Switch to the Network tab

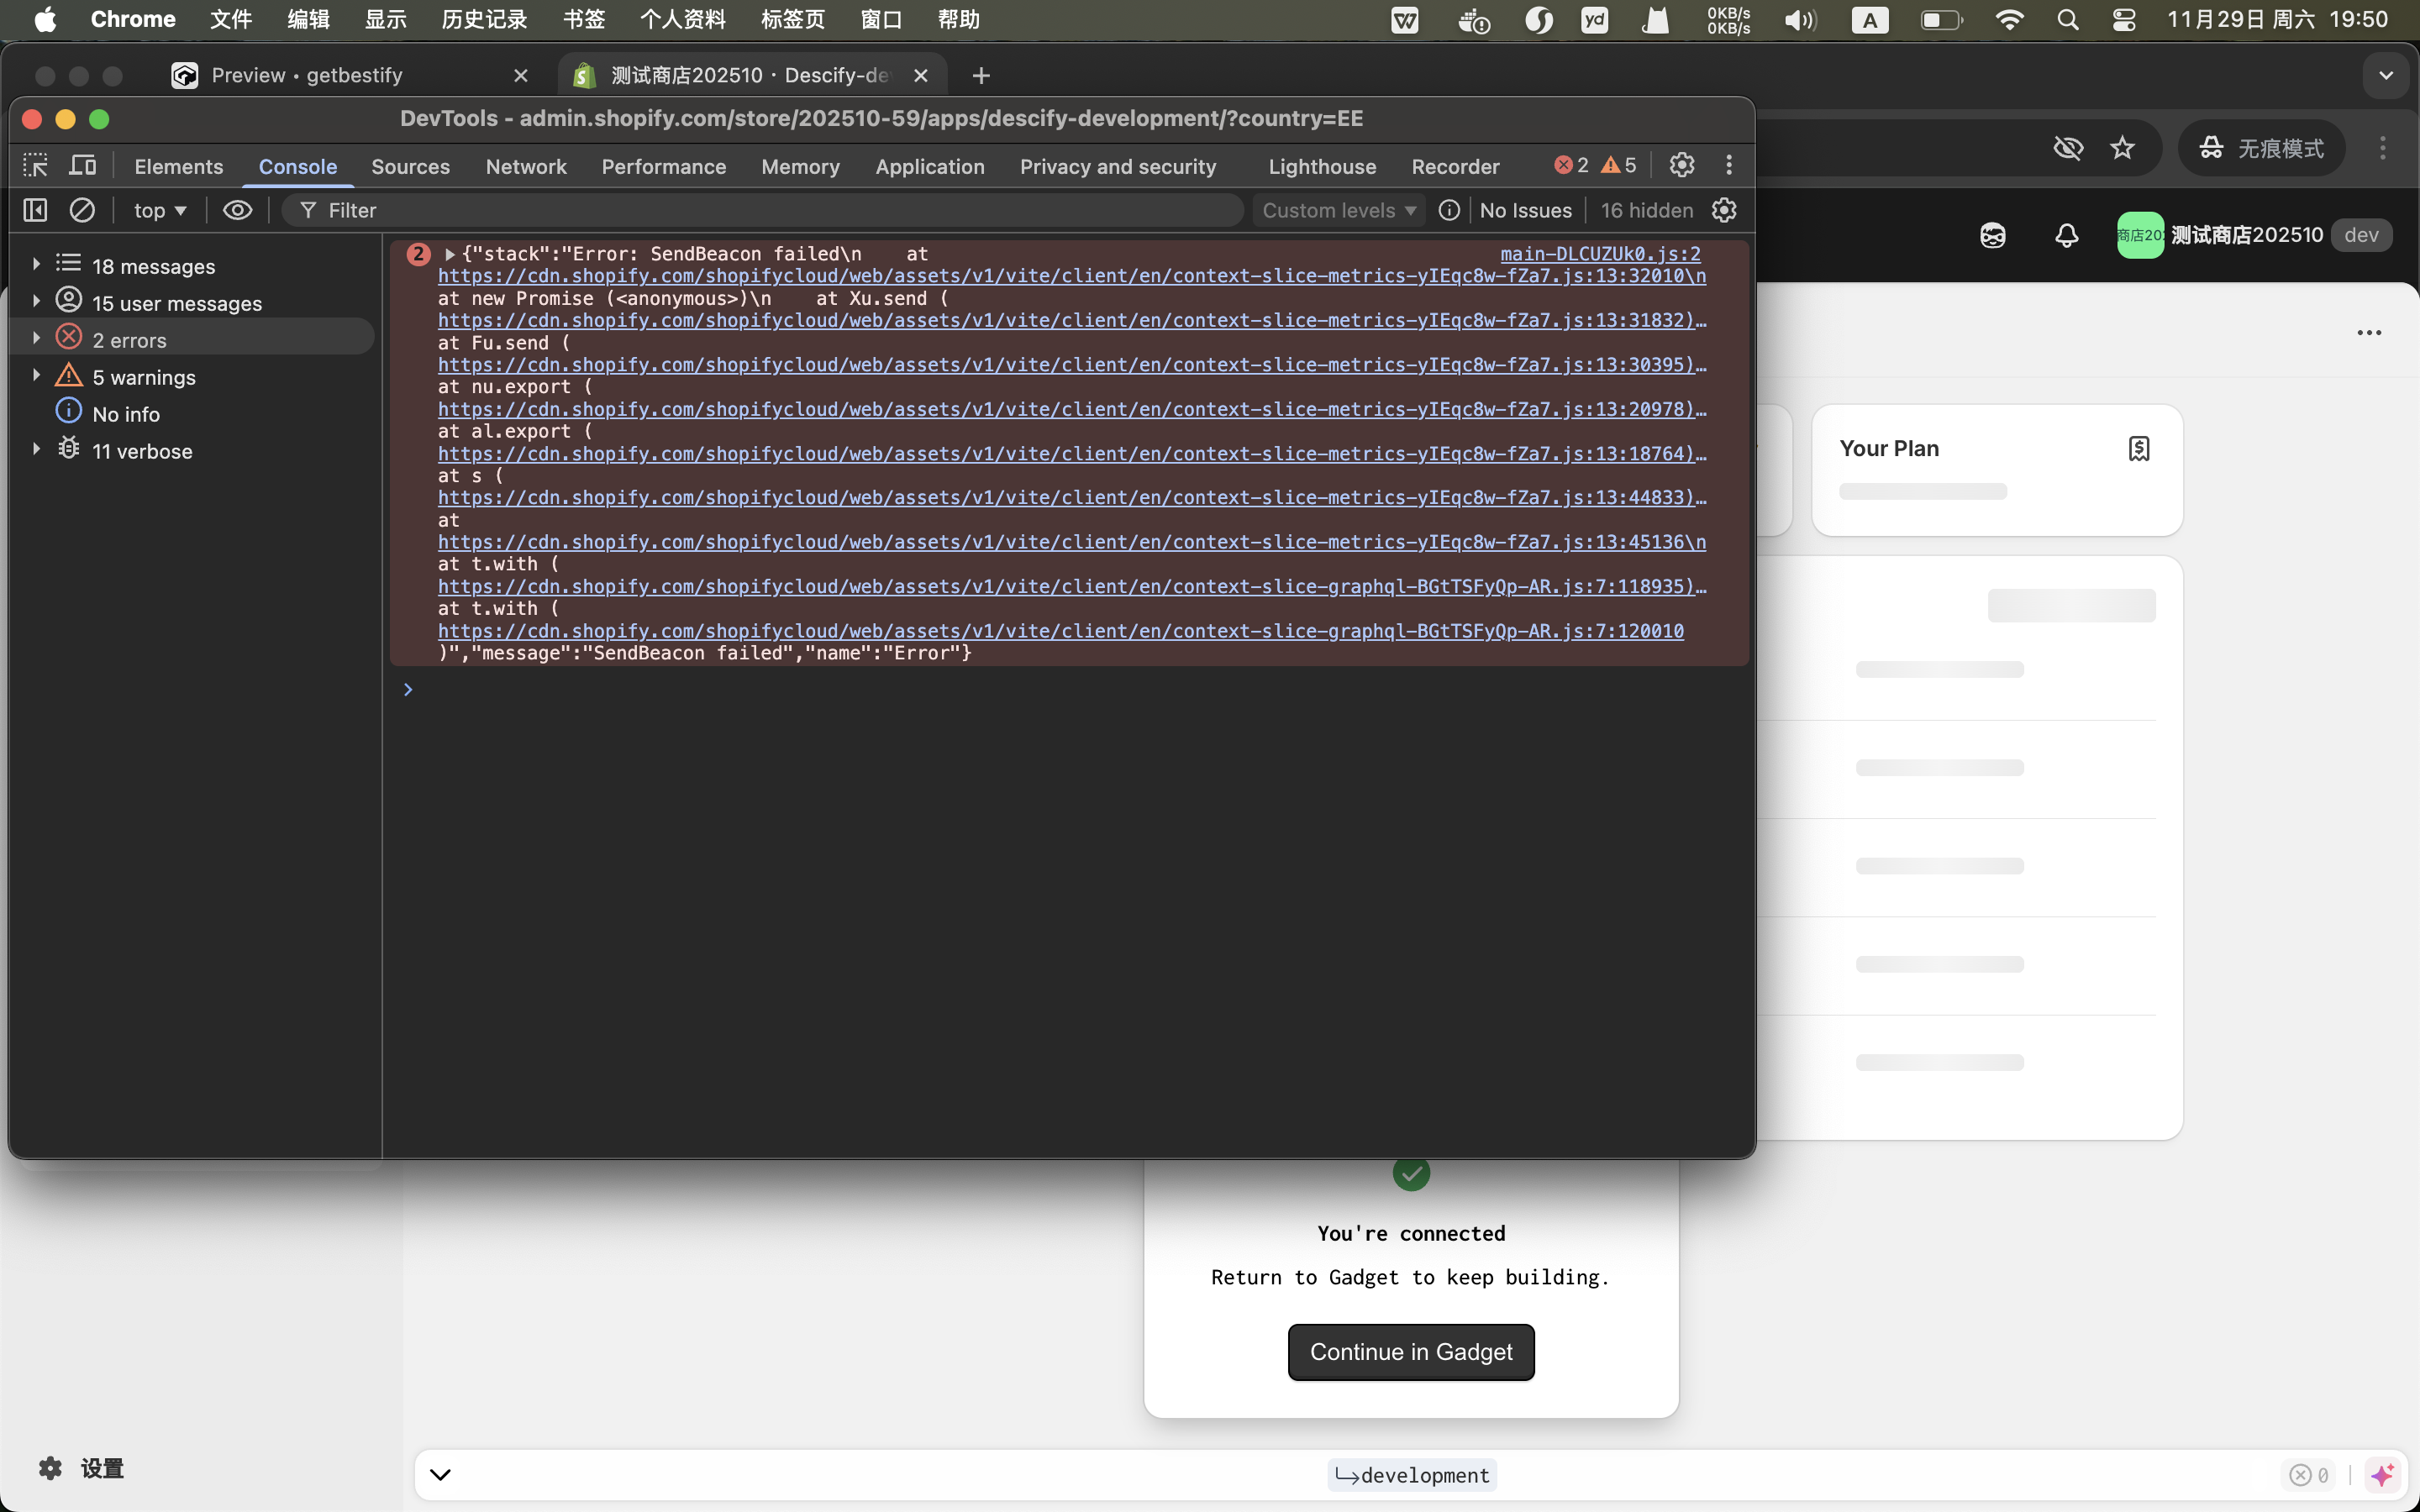[x=526, y=166]
